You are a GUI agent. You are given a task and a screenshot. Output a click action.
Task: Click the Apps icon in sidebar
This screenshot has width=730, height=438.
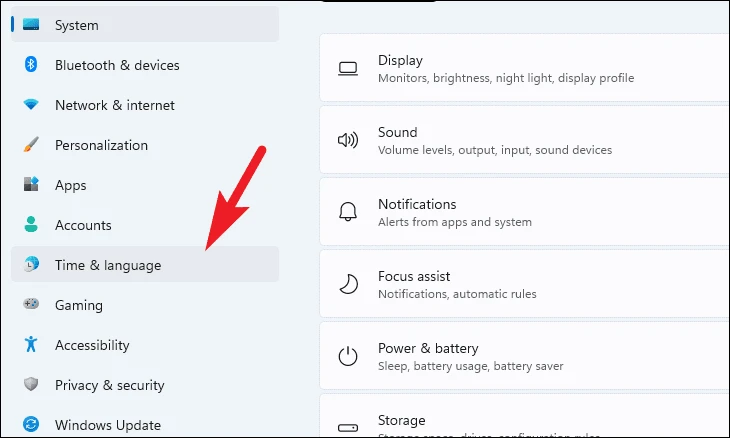point(31,184)
